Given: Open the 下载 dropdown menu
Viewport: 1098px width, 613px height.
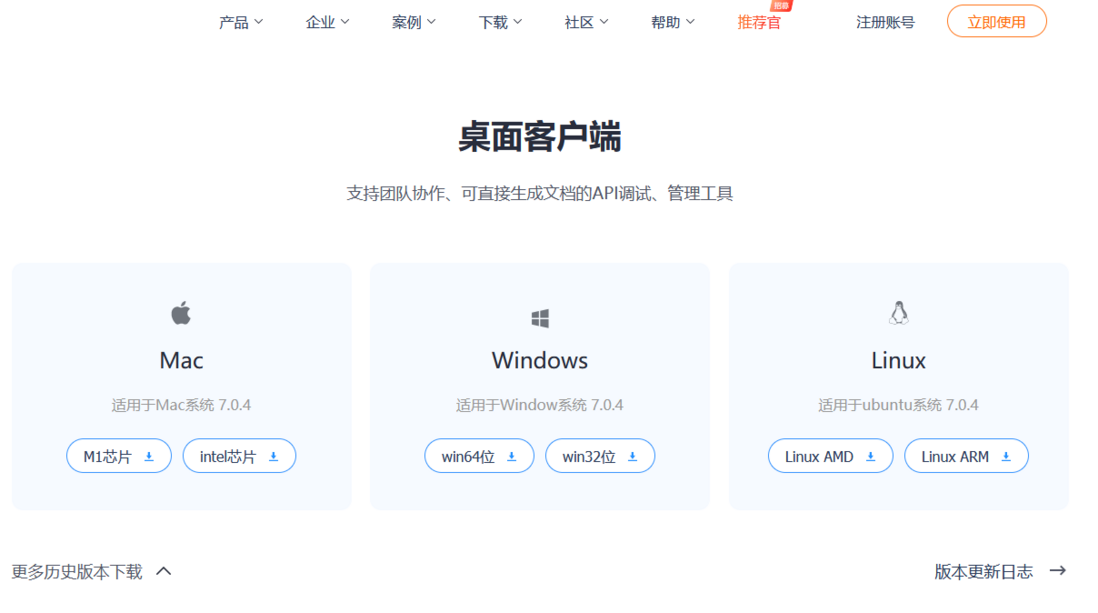Looking at the screenshot, I should click(499, 21).
